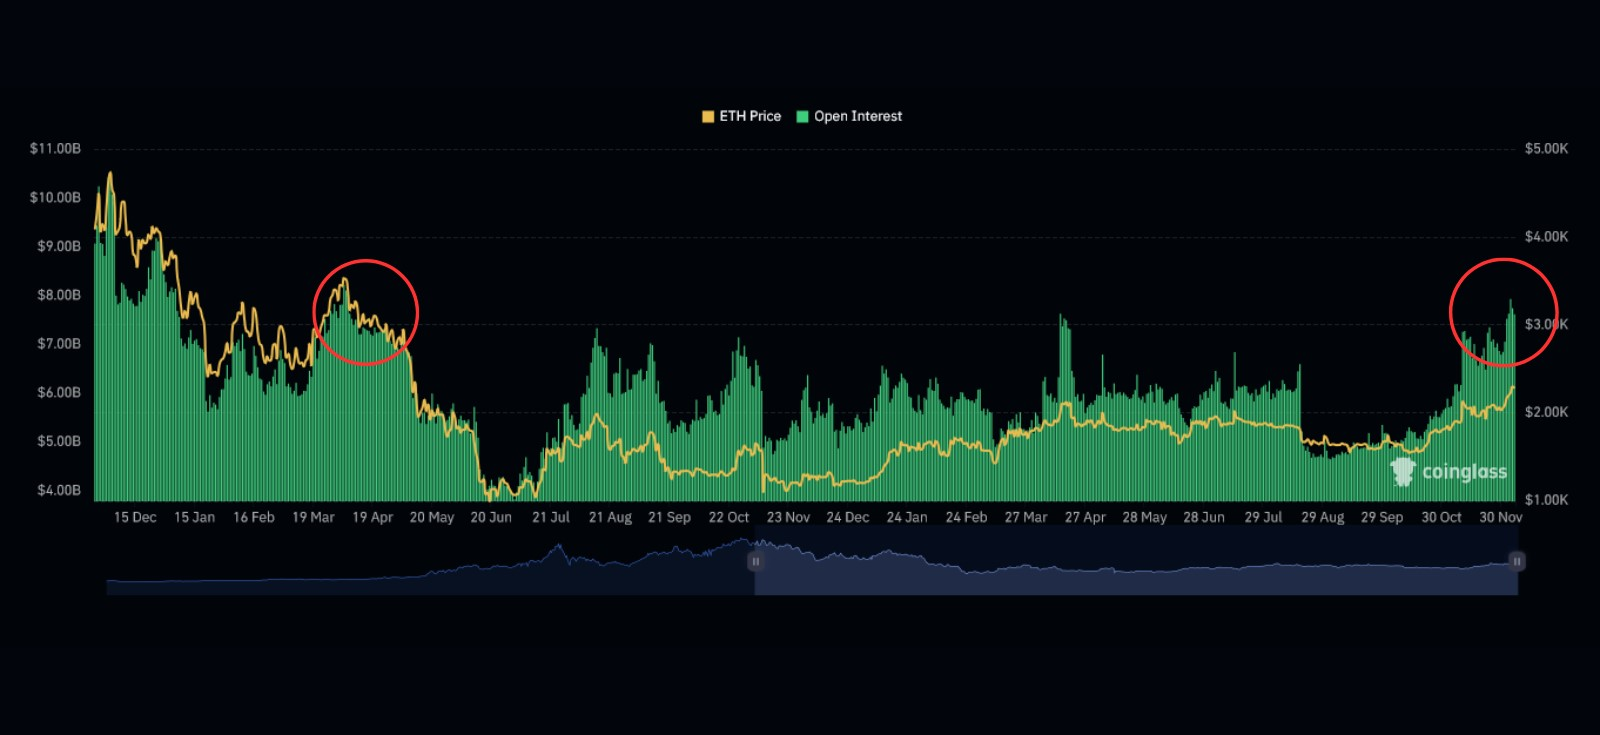
Task: Grab the left handle of range slider
Action: pyautogui.click(x=756, y=562)
